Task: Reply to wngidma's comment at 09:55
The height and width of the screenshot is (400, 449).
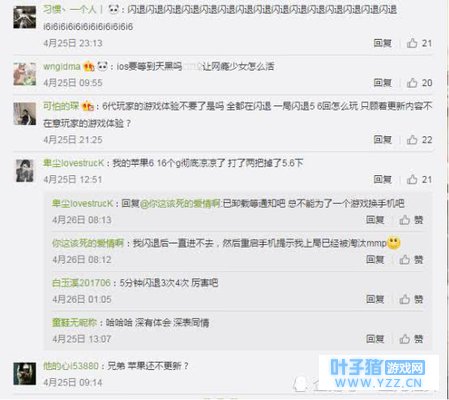Action: click(x=382, y=83)
